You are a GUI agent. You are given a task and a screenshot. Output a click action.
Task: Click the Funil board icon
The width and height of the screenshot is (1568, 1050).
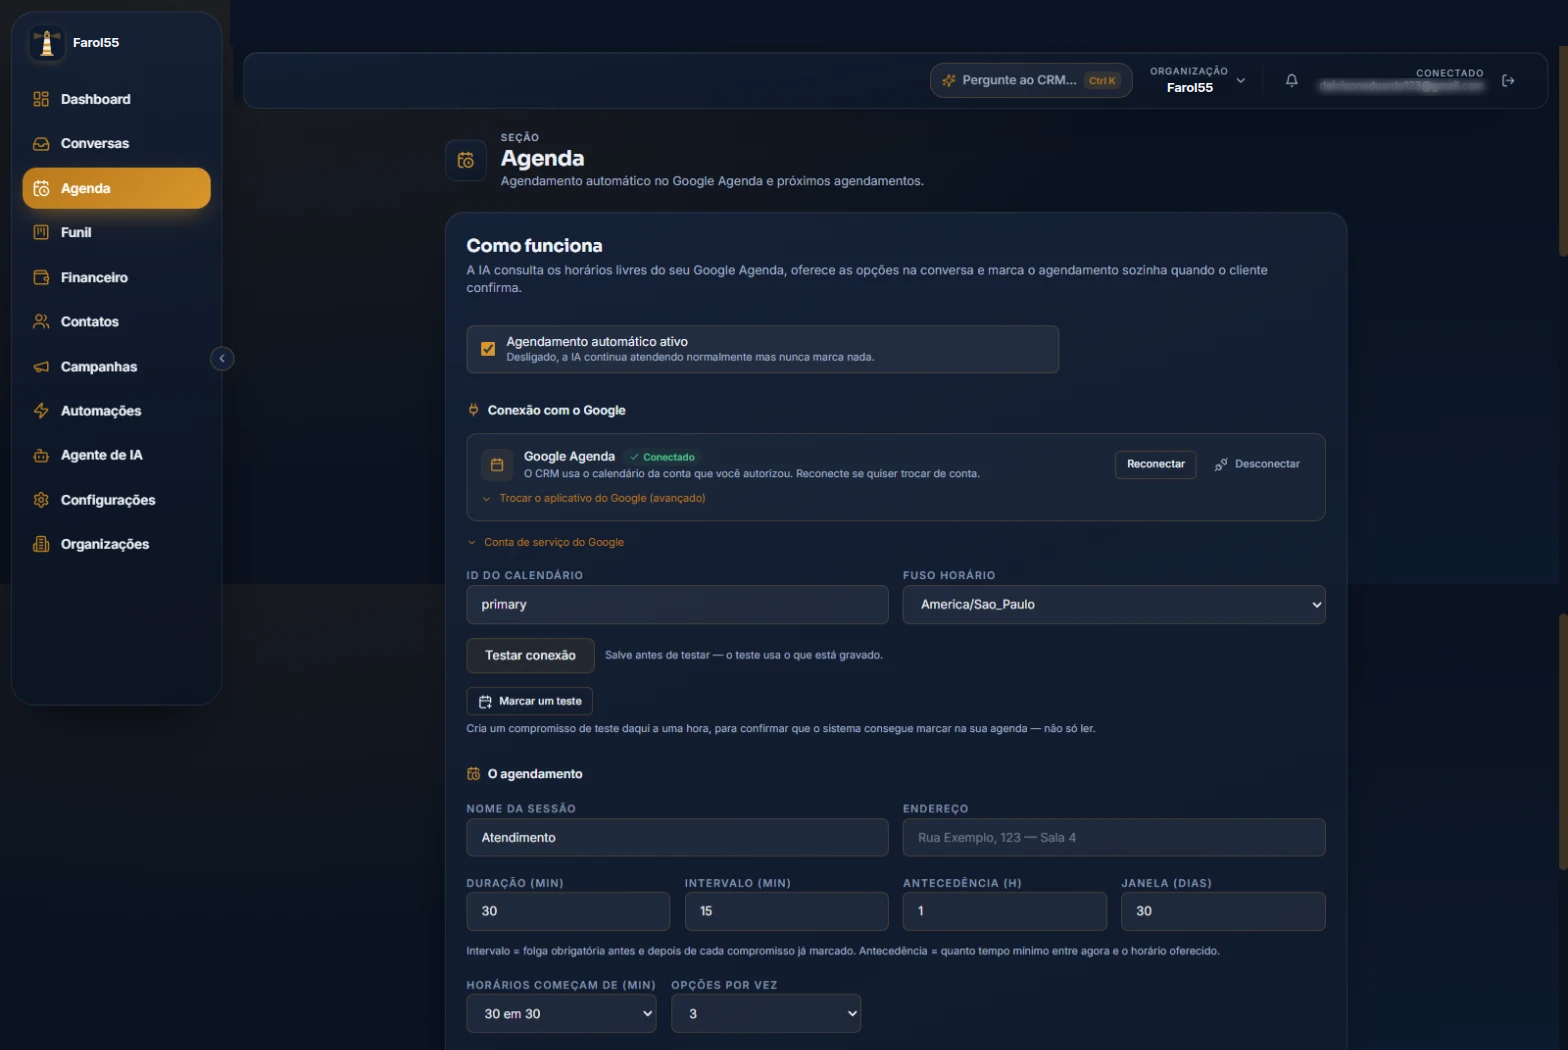(41, 232)
